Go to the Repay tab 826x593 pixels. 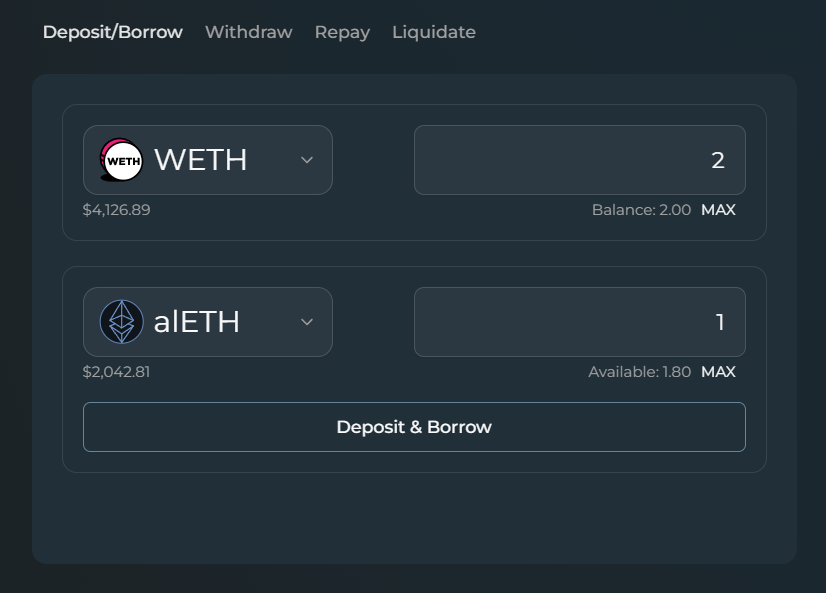click(342, 32)
